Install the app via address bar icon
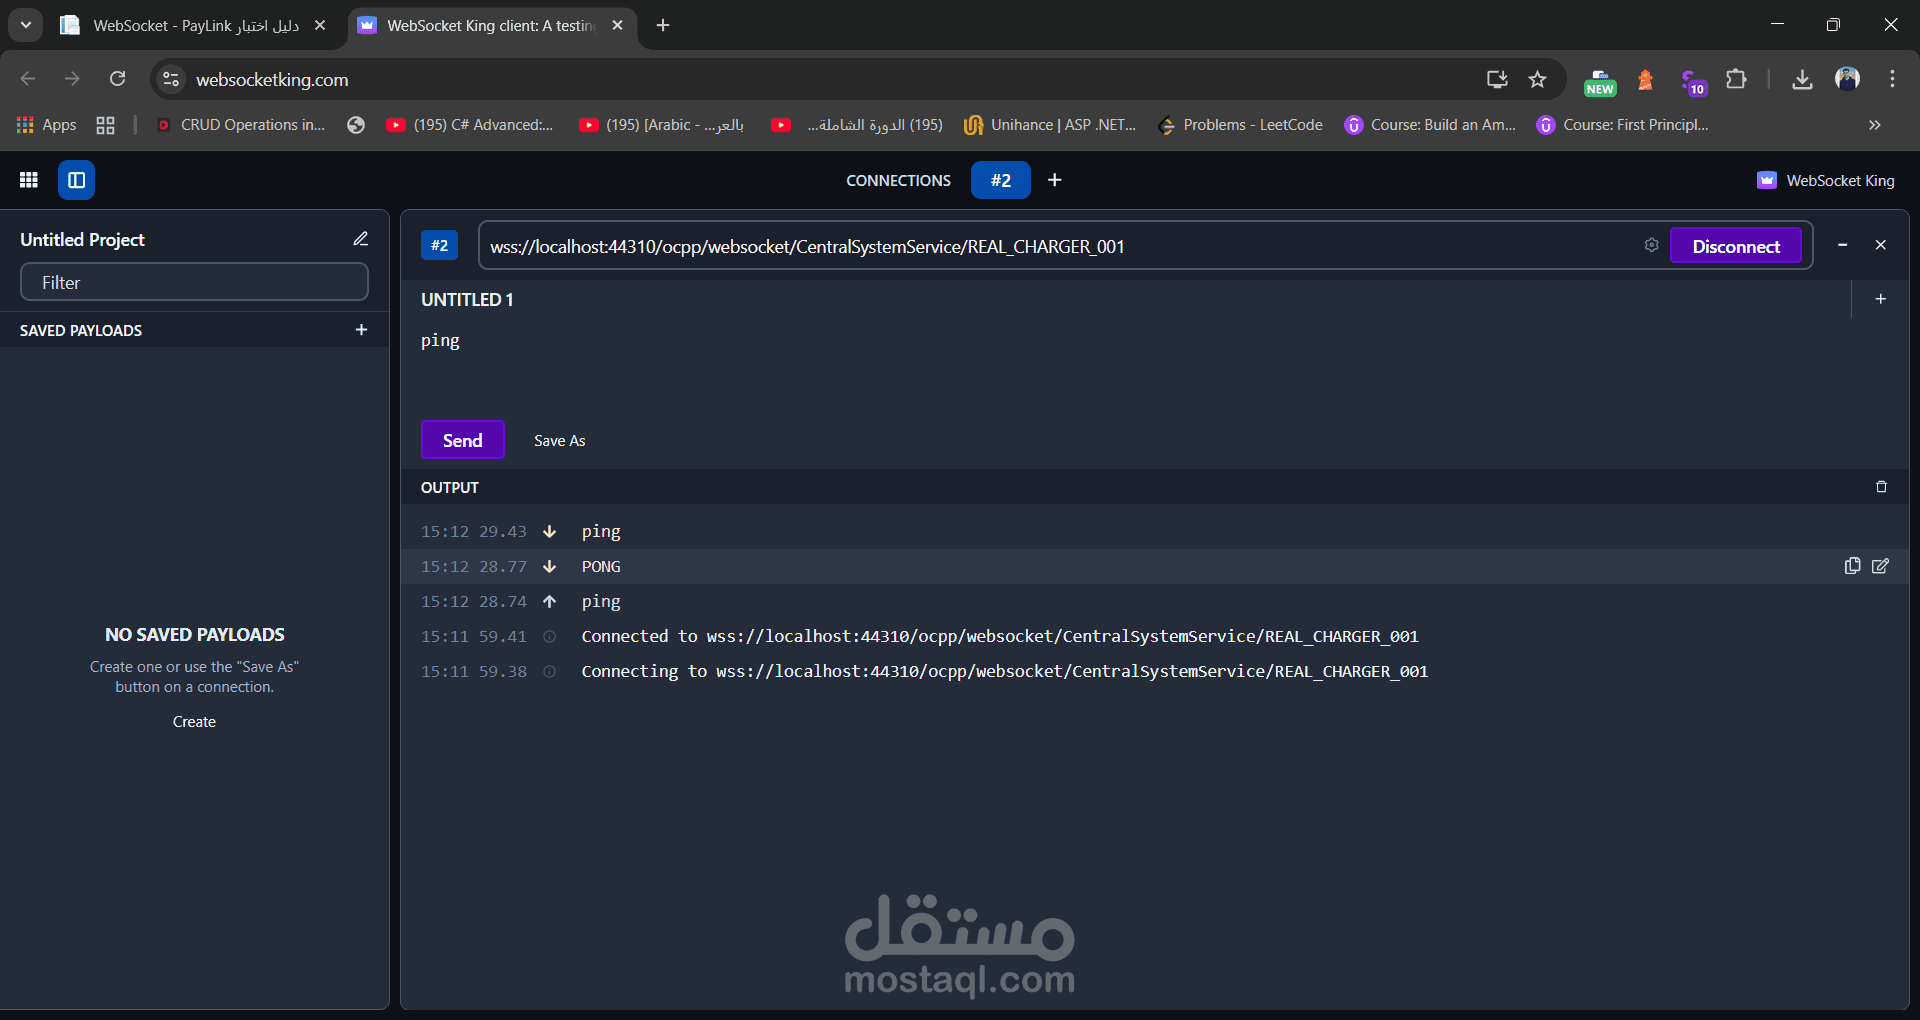1920x1020 pixels. pyautogui.click(x=1497, y=79)
